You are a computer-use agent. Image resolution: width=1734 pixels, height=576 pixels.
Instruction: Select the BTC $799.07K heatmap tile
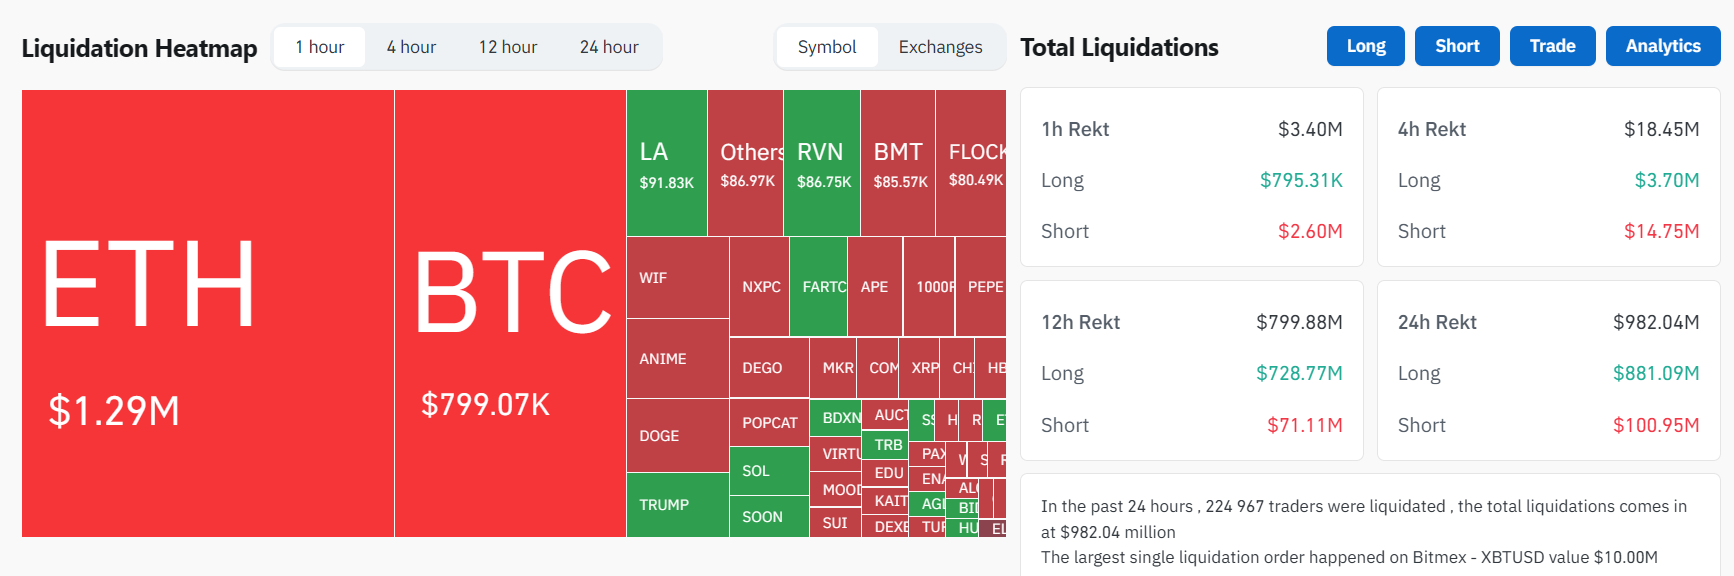coord(510,313)
